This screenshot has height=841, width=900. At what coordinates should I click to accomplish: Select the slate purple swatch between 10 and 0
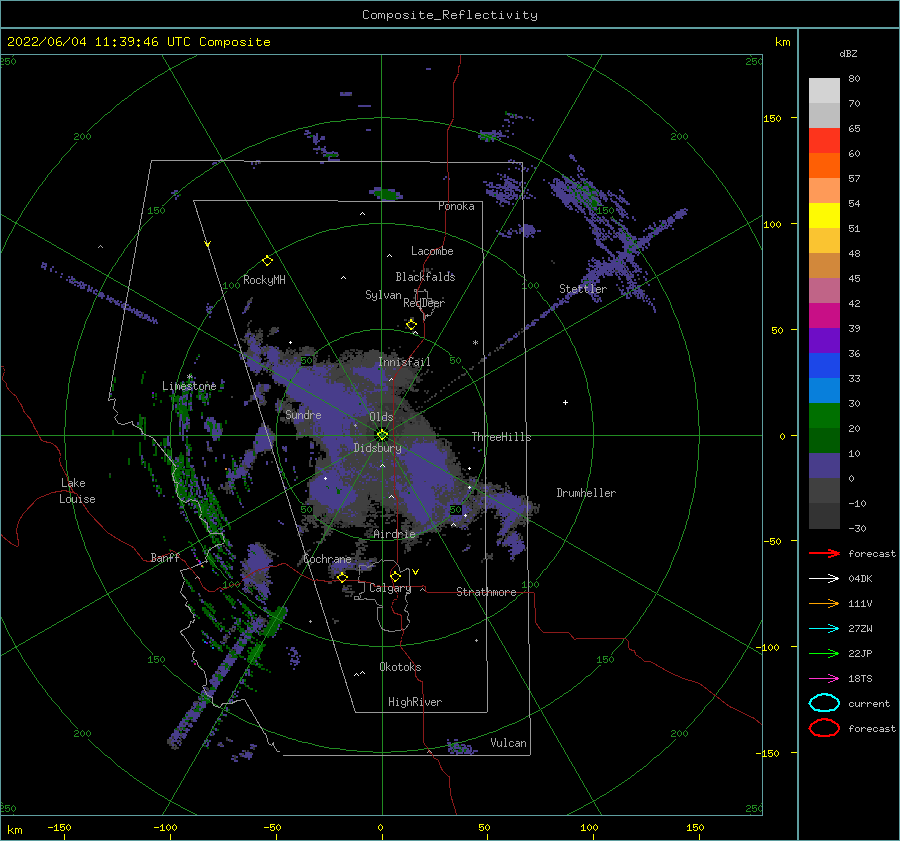click(x=824, y=466)
